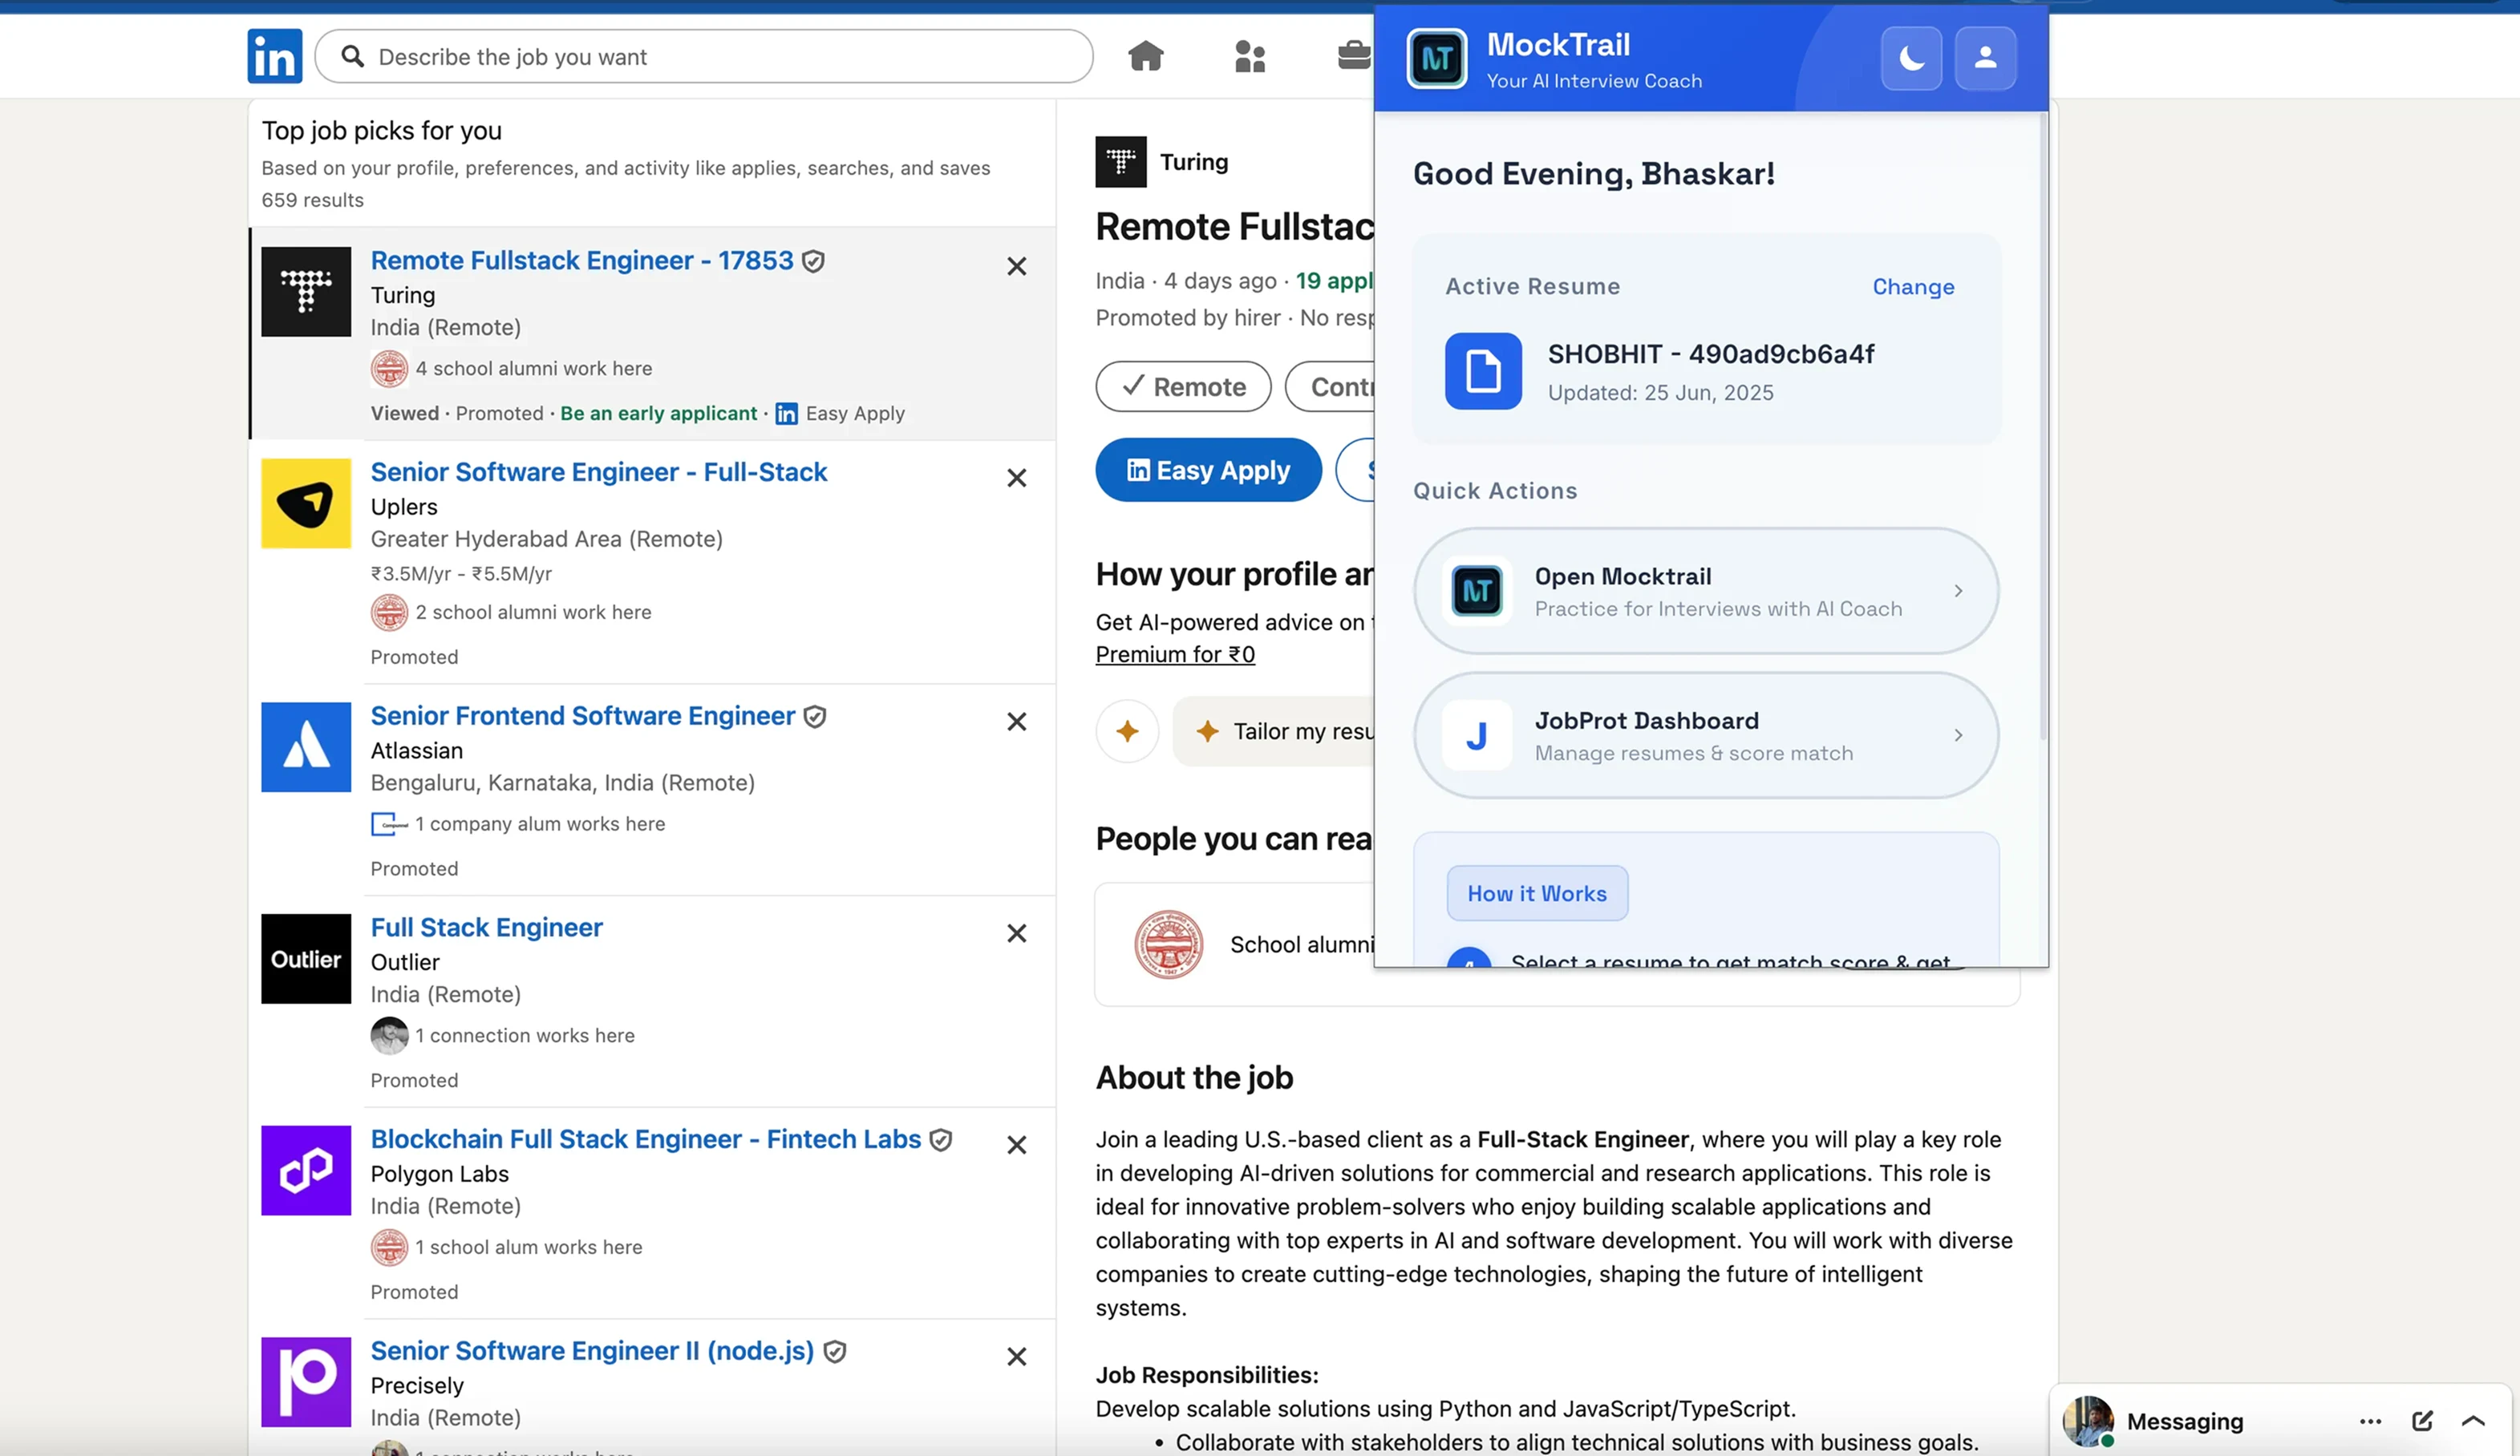2520x1456 pixels.
Task: Click the Easy Apply button
Action: point(1208,470)
